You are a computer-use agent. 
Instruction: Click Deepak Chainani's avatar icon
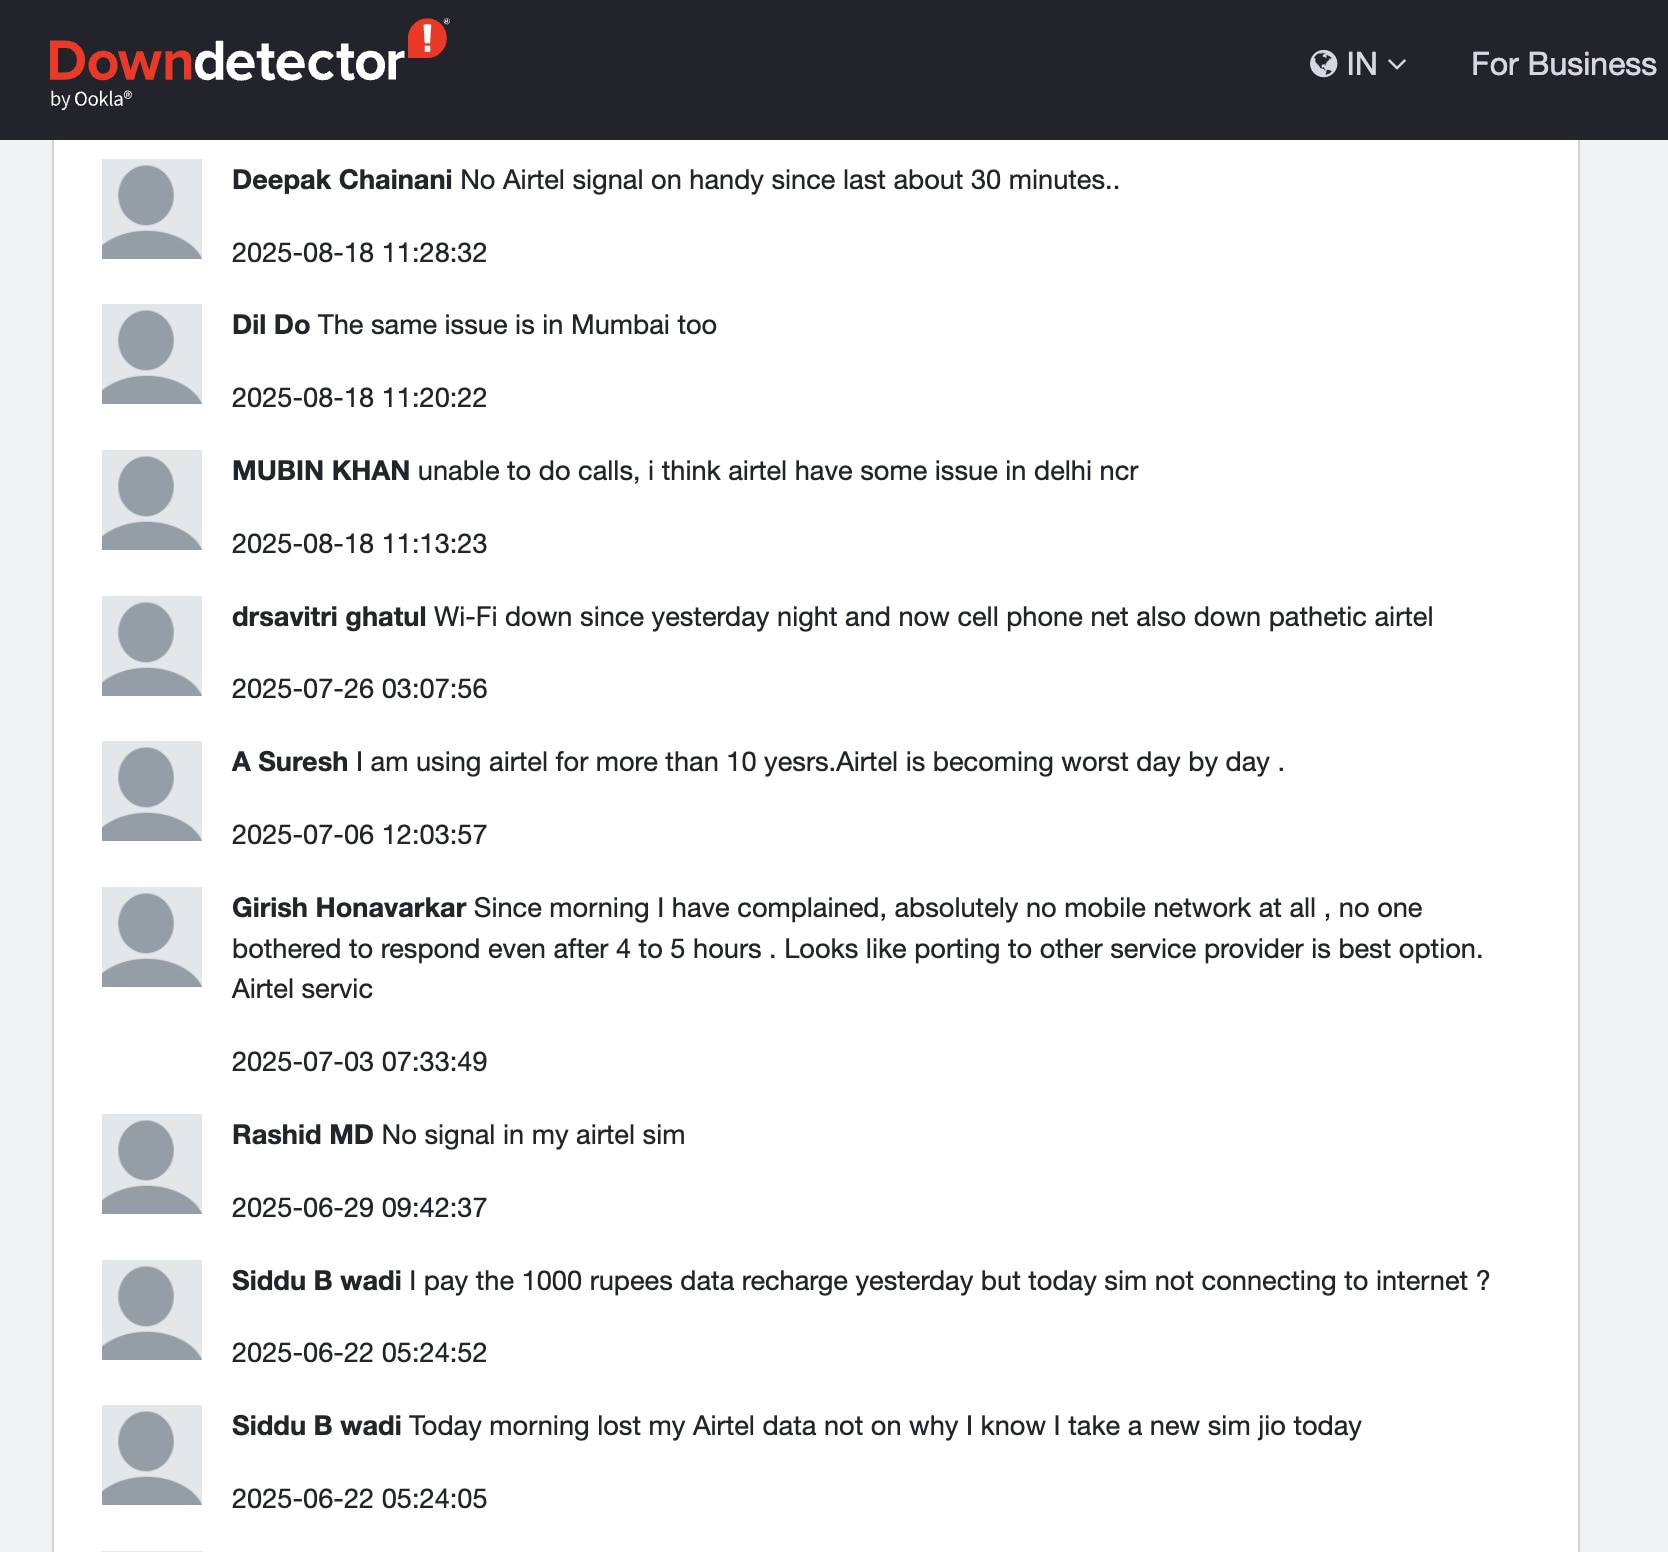[152, 209]
